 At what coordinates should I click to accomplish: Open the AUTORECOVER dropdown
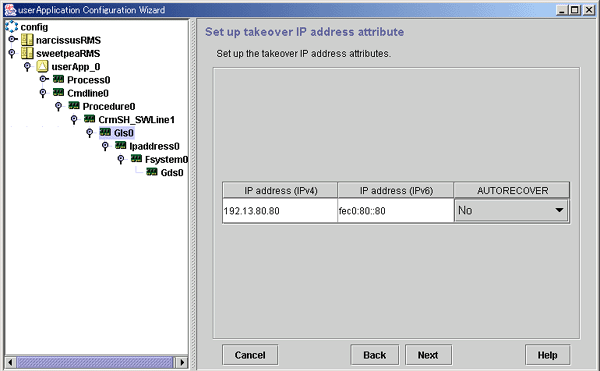point(511,210)
